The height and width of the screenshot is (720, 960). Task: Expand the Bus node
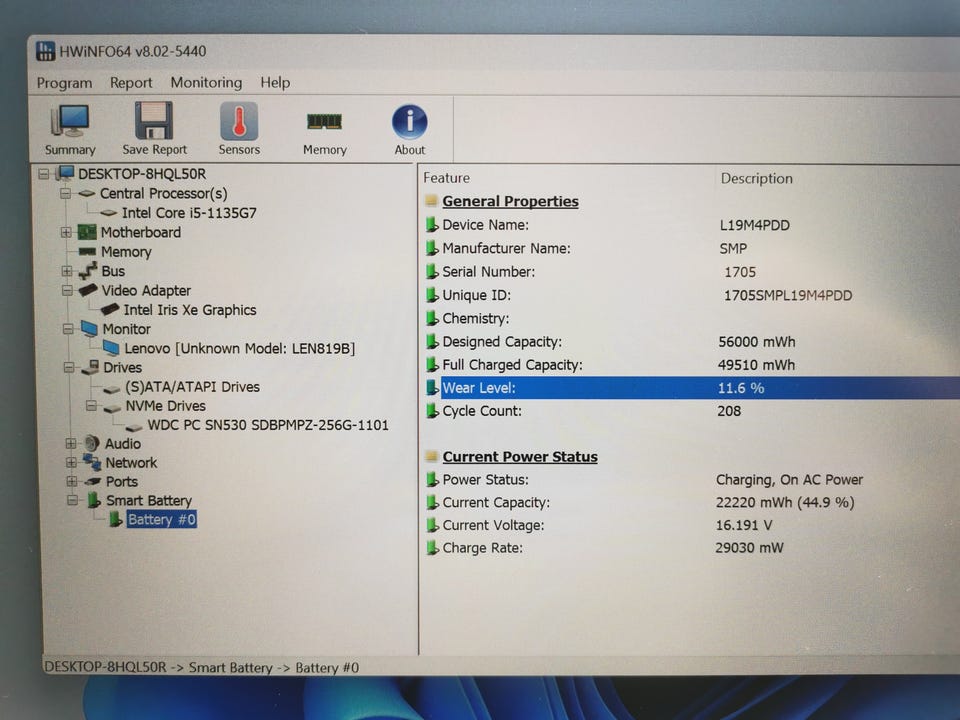pyautogui.click(x=67, y=271)
